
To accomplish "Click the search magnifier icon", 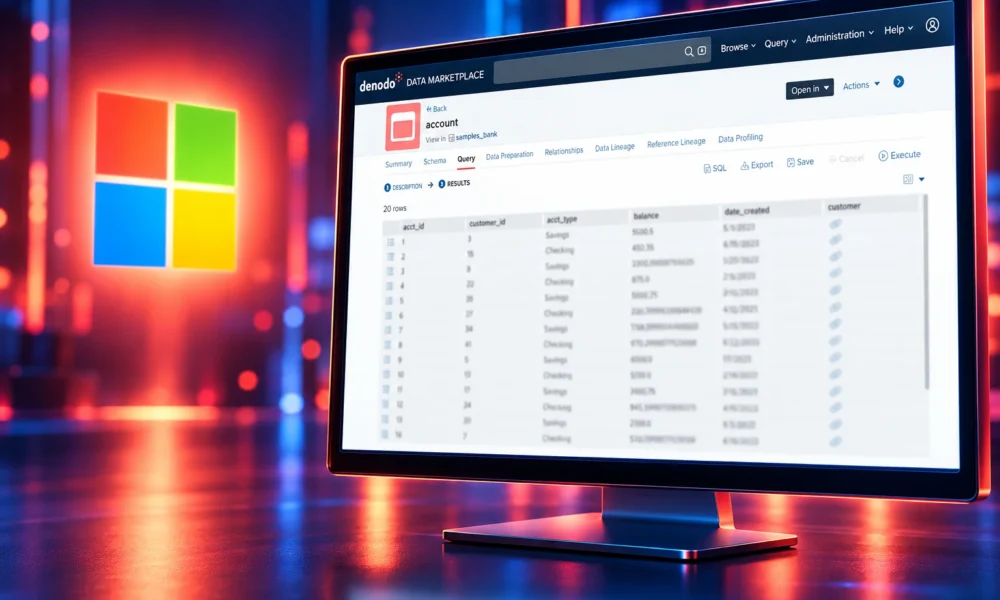I will coord(689,52).
